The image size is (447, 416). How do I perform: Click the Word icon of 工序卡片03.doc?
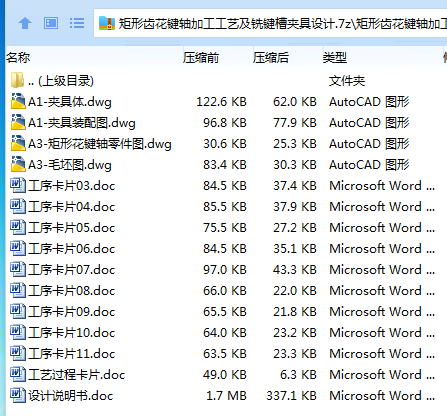(x=18, y=185)
